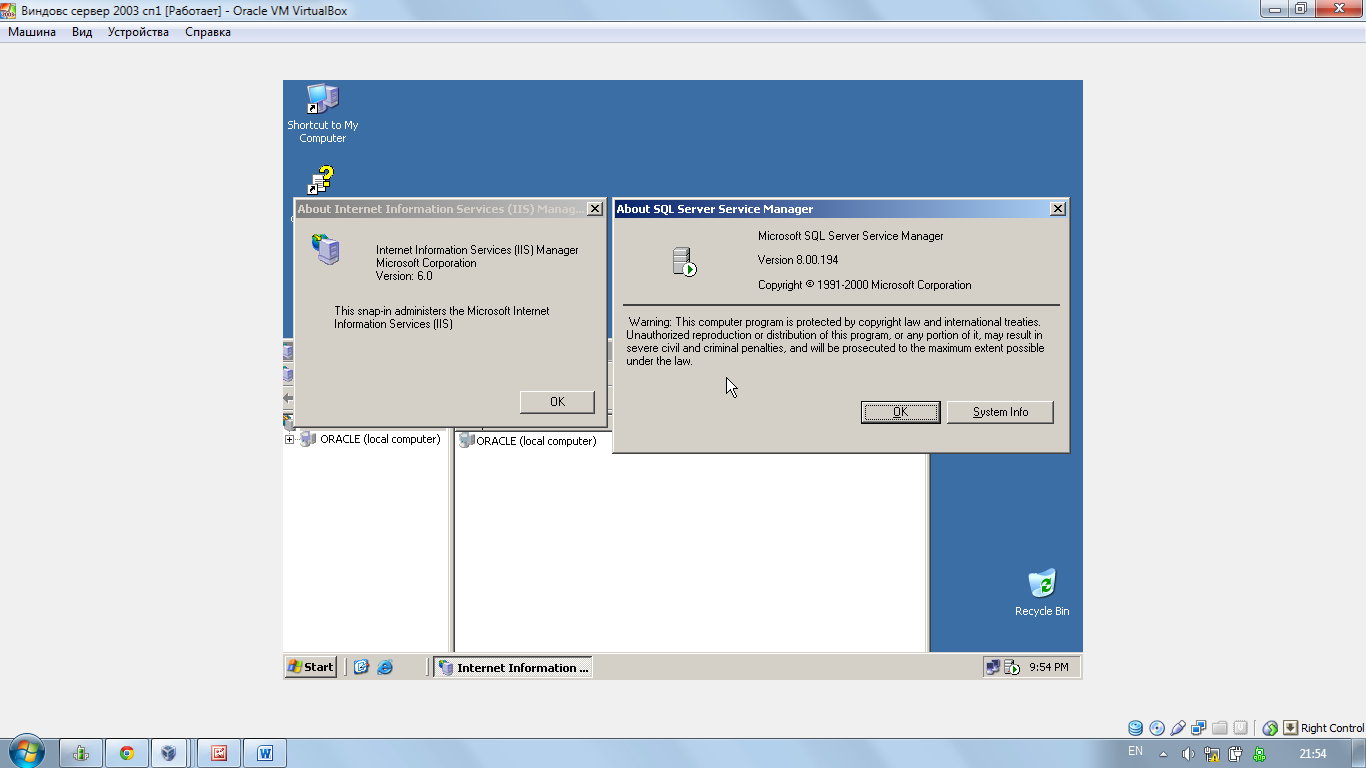Click OK in About SQL Server Service Manager
1366x768 pixels.
pos(900,412)
